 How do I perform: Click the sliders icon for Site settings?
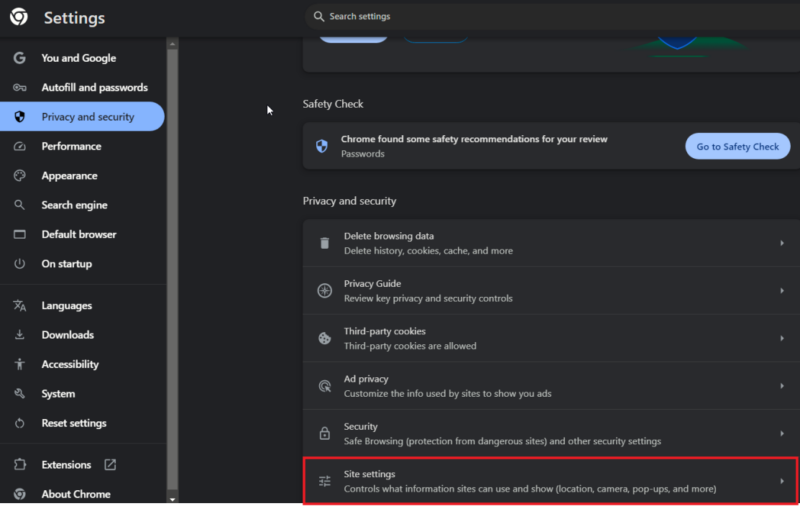tap(324, 481)
